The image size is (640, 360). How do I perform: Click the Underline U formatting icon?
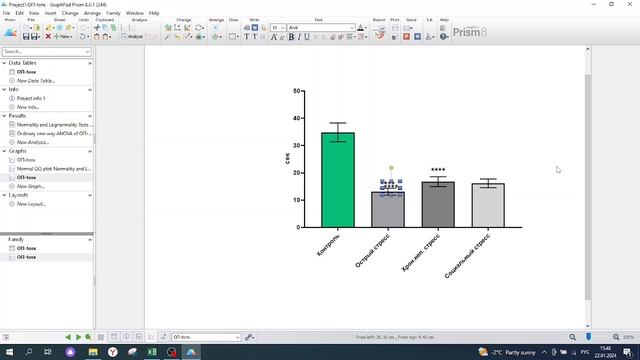click(x=307, y=37)
